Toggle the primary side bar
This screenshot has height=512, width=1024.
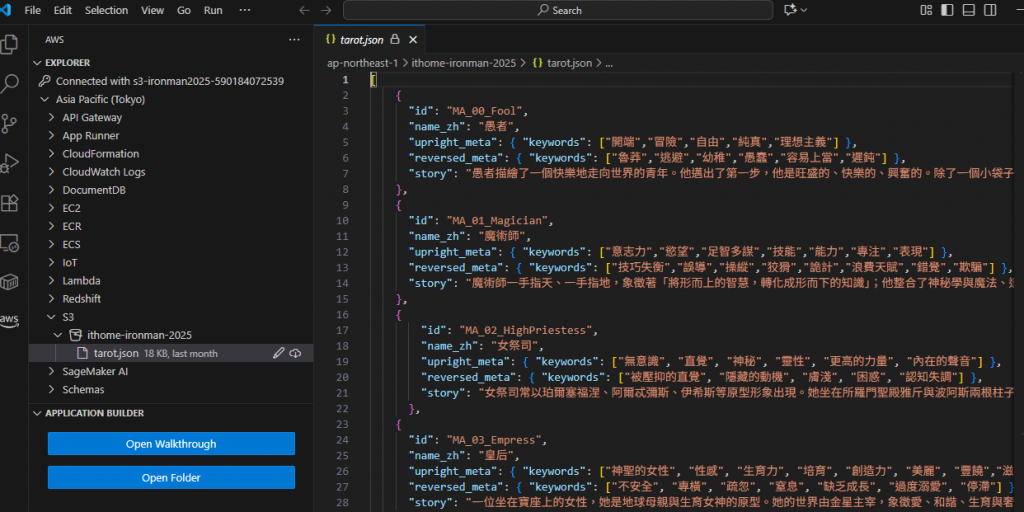point(947,10)
